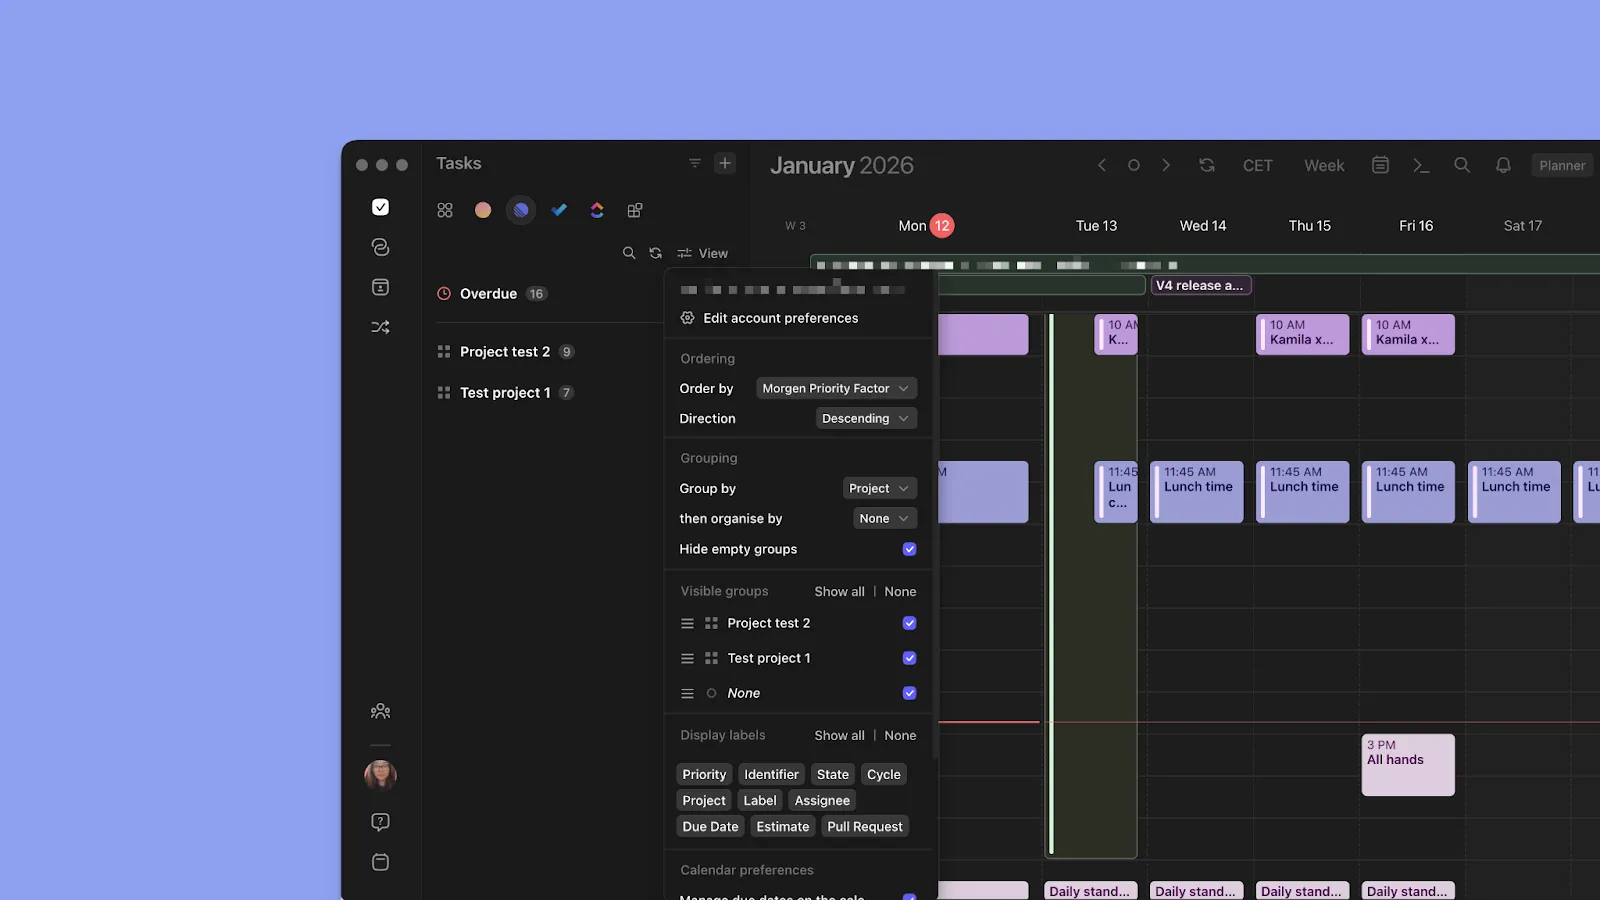Open the Week view selector
The height and width of the screenshot is (900, 1600).
pos(1324,165)
